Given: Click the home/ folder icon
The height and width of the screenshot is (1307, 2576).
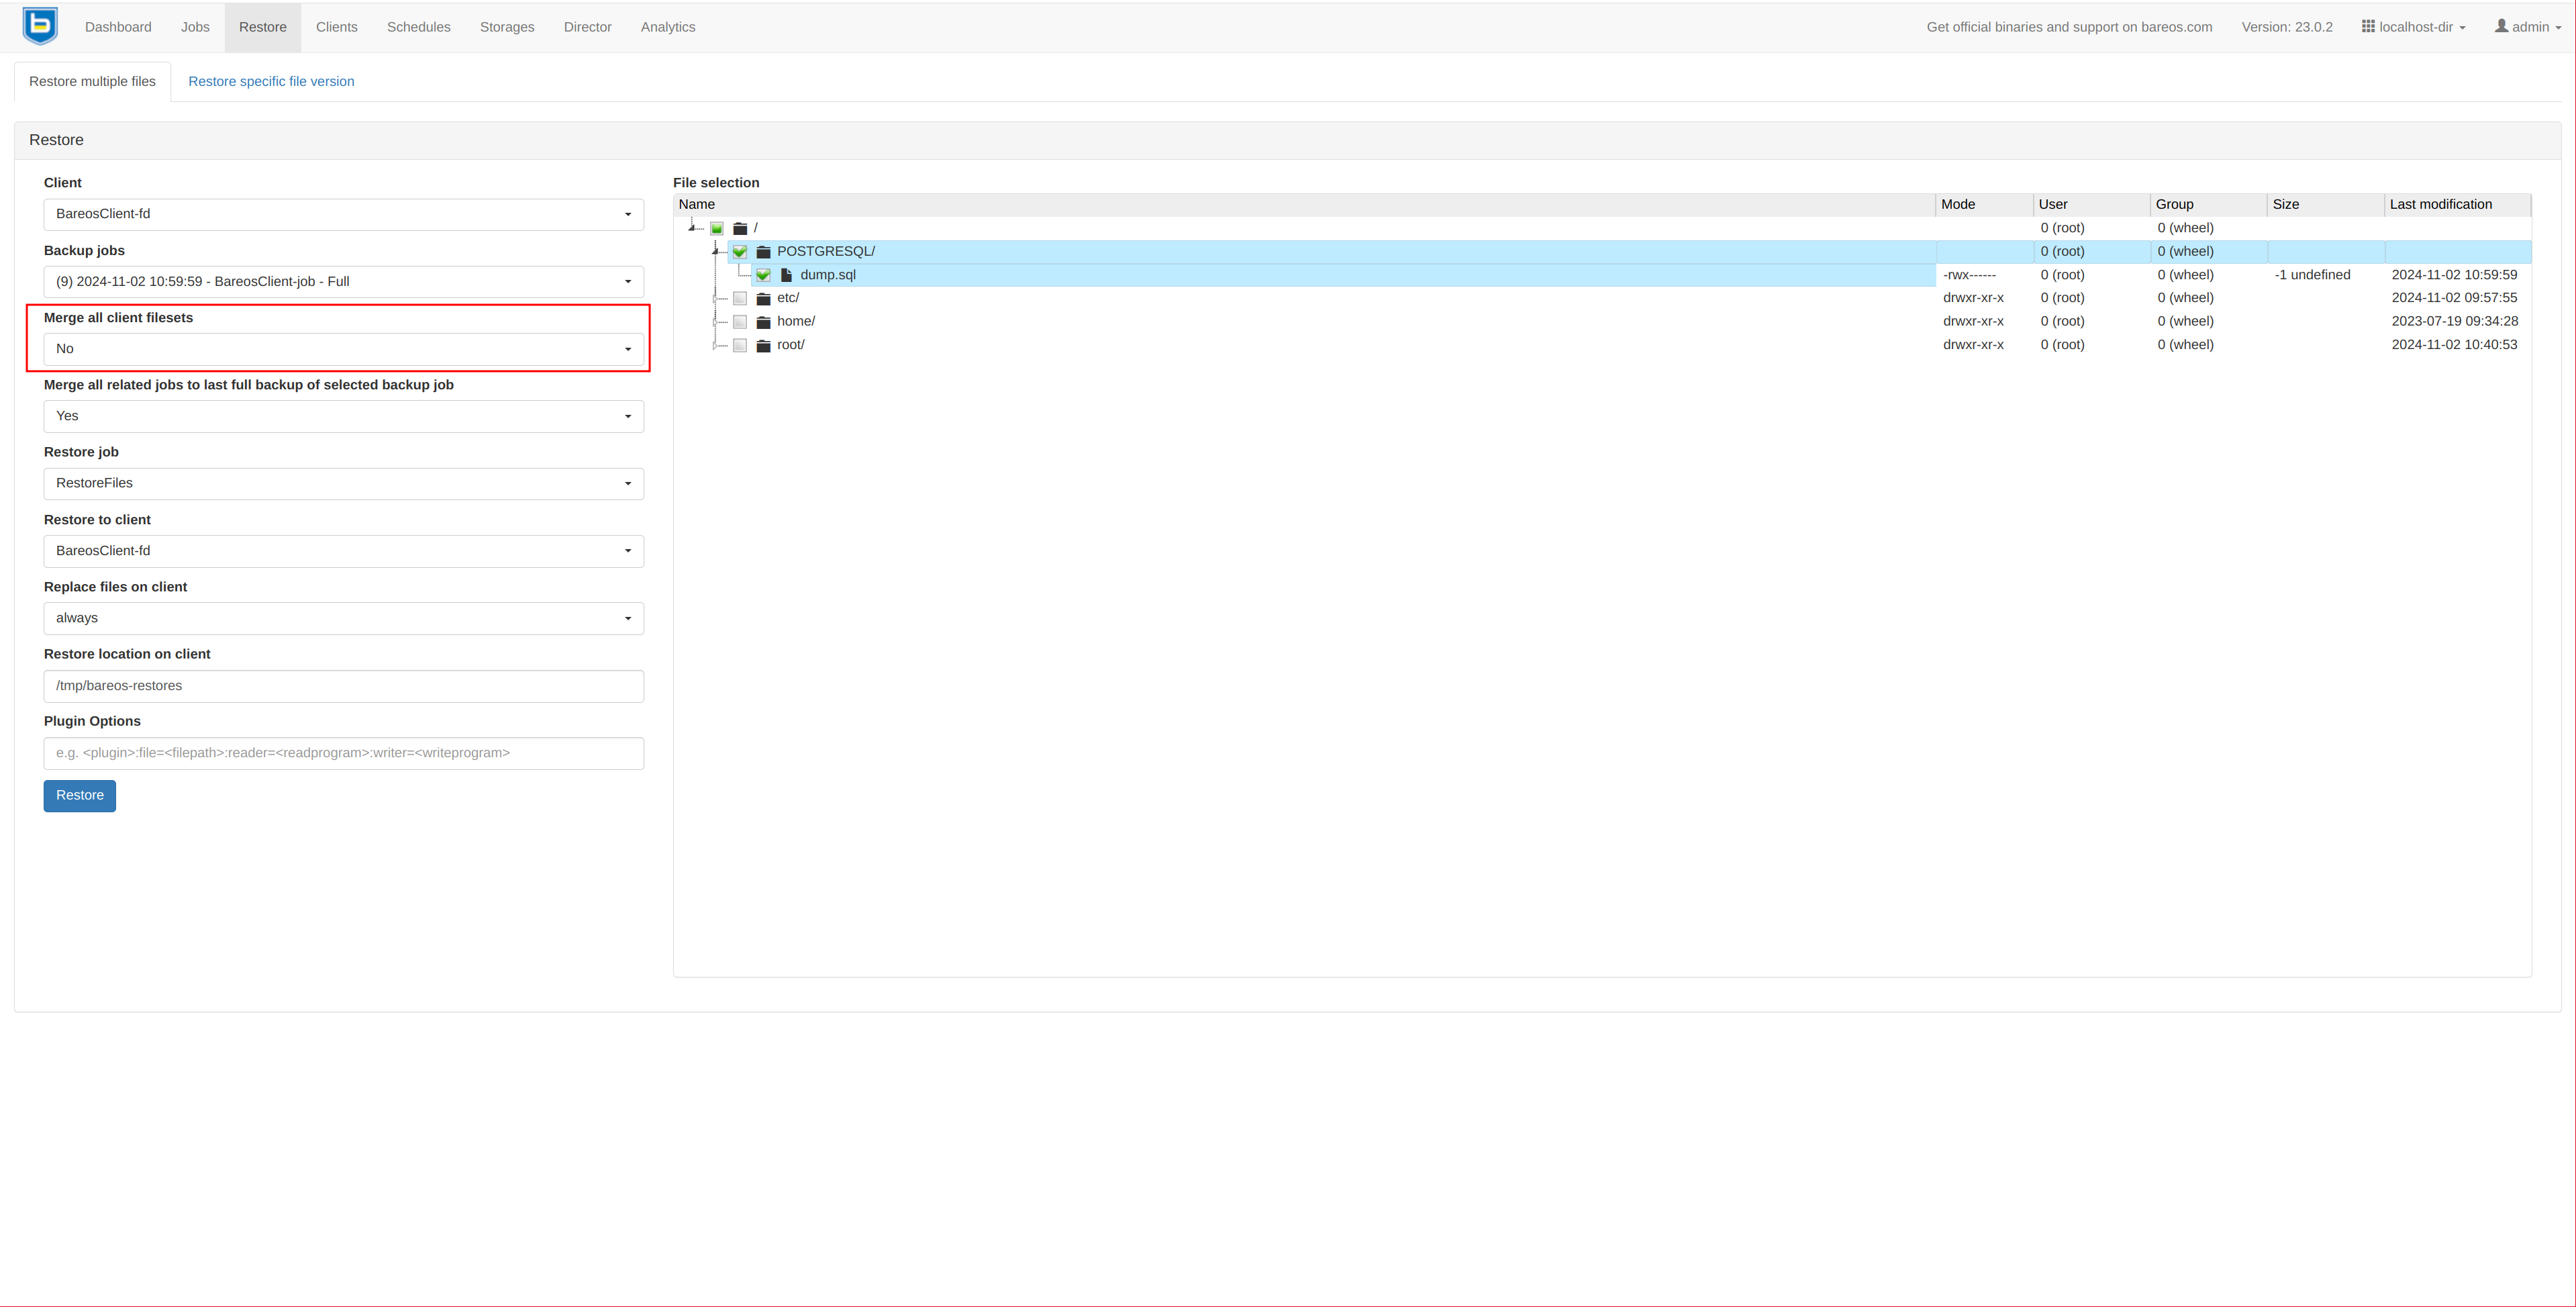Looking at the screenshot, I should point(763,322).
